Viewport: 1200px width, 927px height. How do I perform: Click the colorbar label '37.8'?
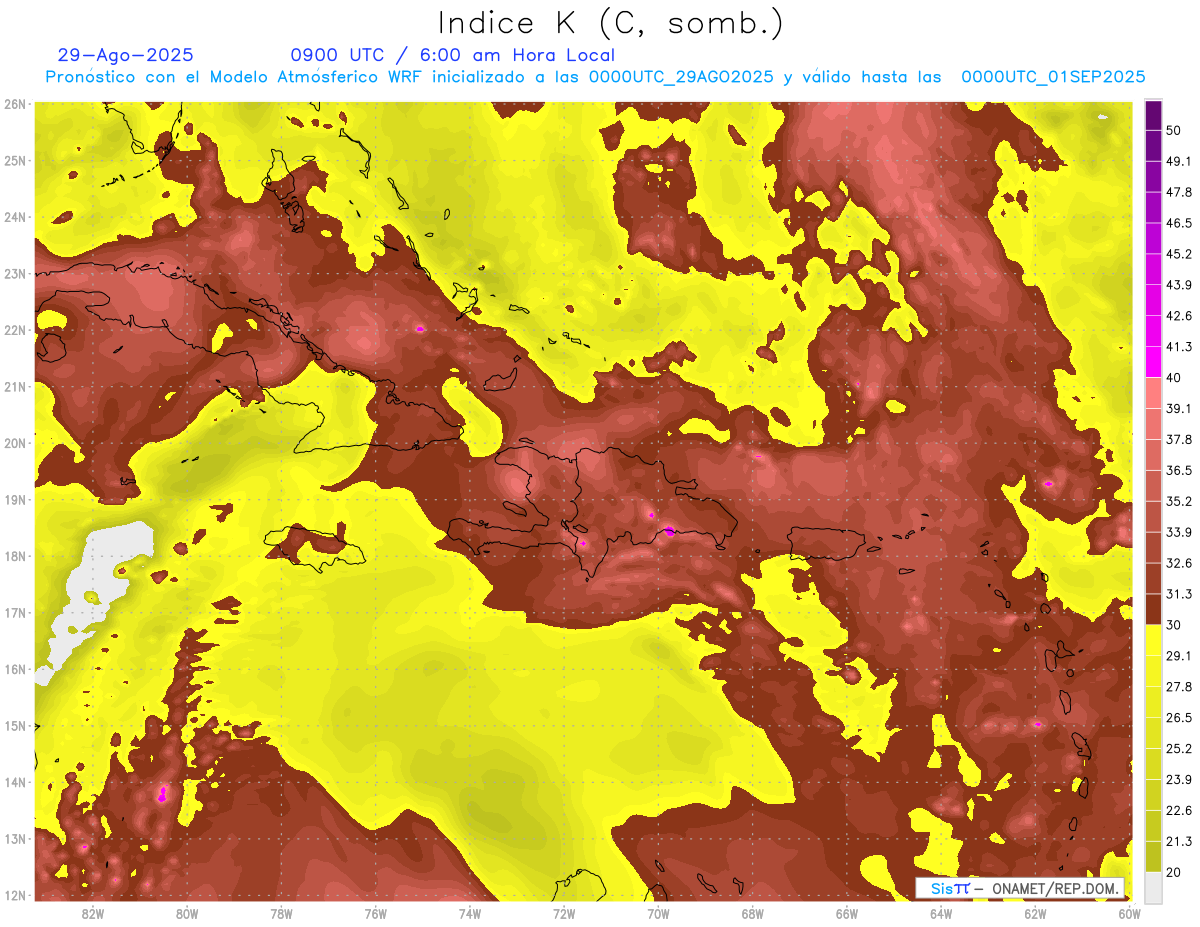tap(1178, 439)
